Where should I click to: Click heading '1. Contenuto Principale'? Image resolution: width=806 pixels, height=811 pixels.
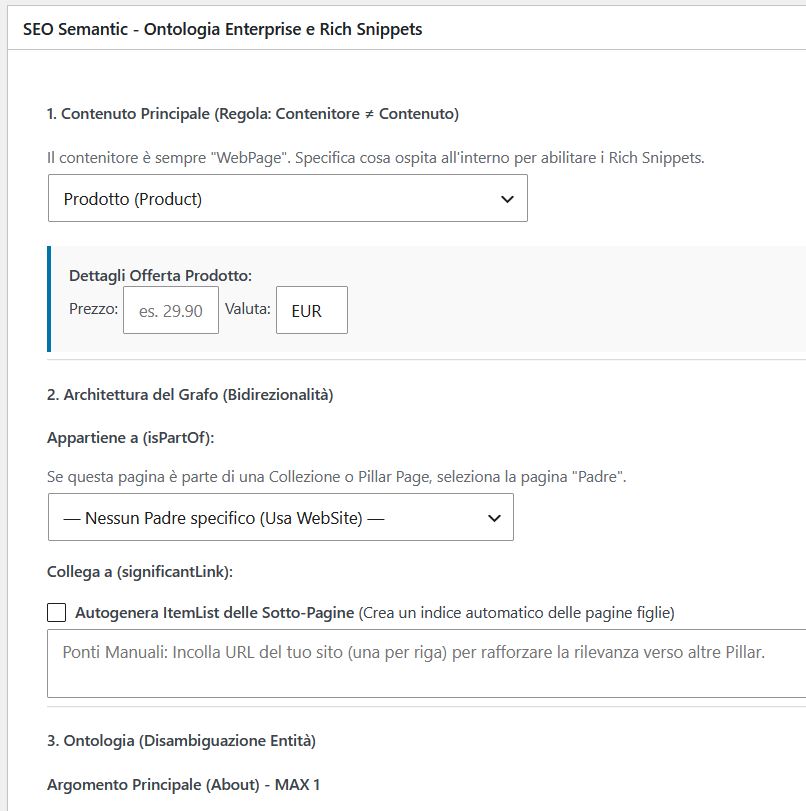252,114
